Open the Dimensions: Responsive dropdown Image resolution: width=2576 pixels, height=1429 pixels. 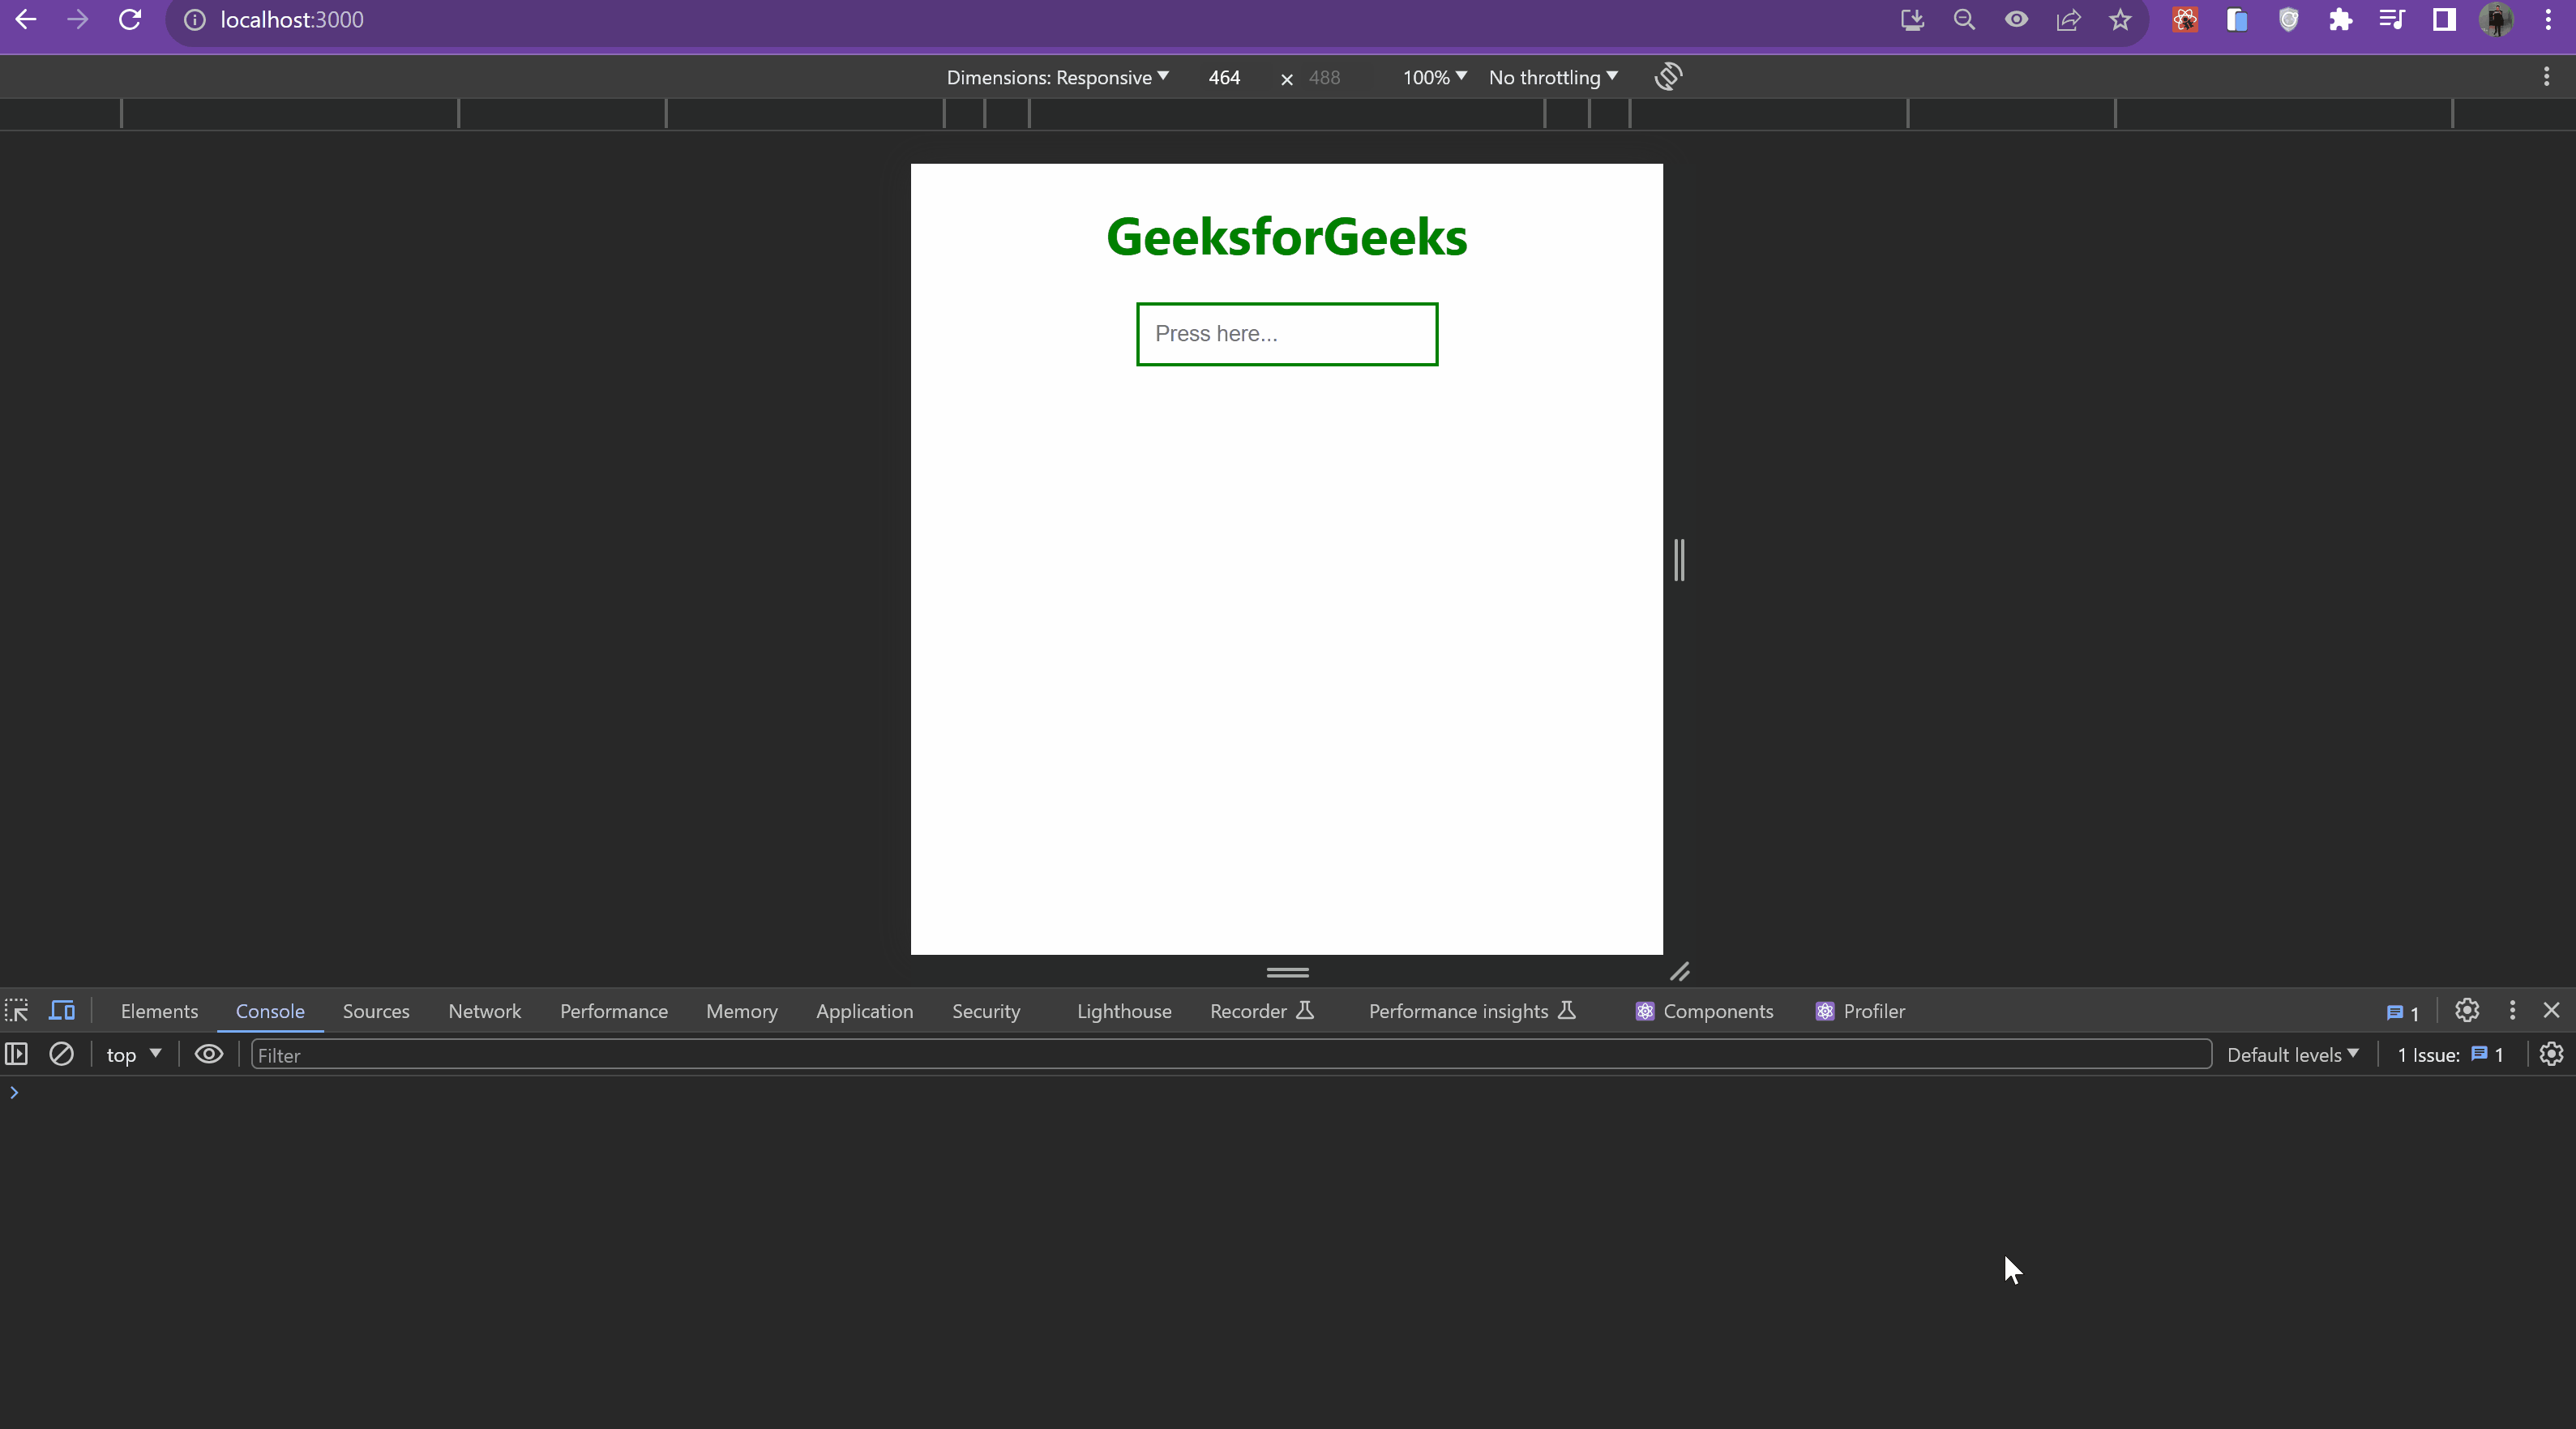point(1057,77)
